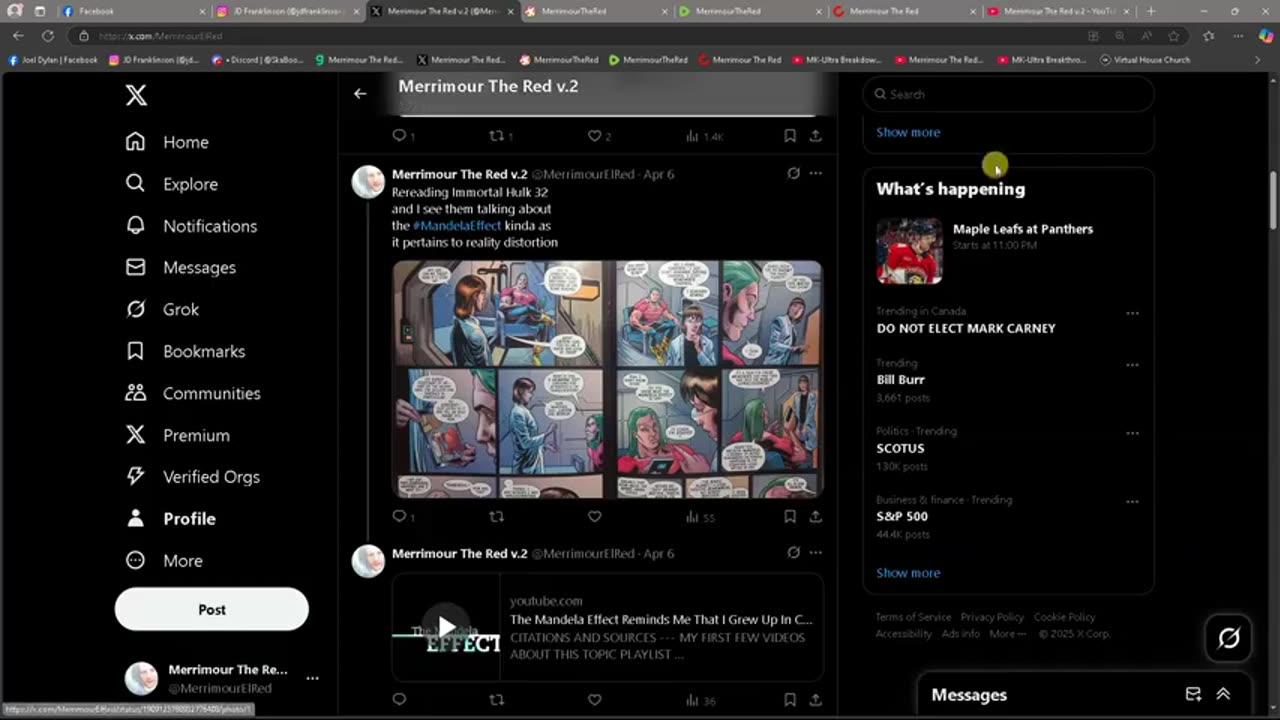The height and width of the screenshot is (720, 1280).
Task: Open Communities page
Action: [x=193, y=393]
